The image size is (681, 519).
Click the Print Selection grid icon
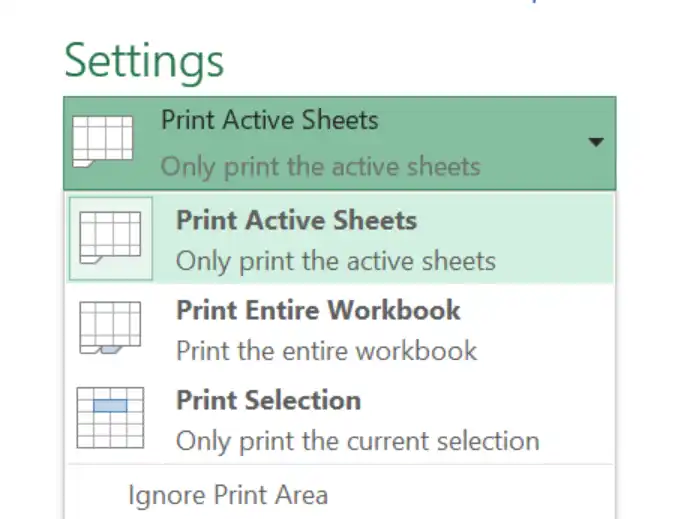[x=110, y=418]
